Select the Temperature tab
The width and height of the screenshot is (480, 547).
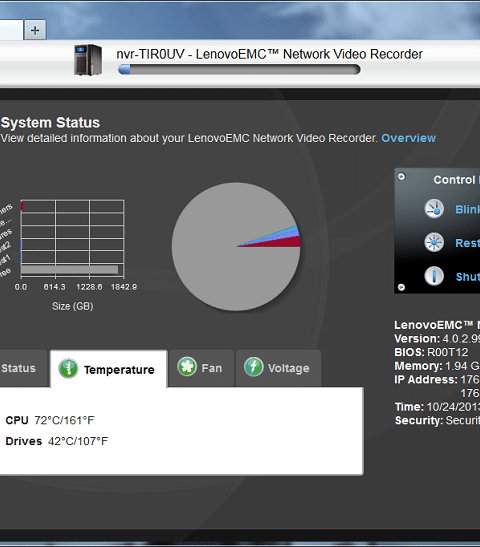tap(109, 369)
